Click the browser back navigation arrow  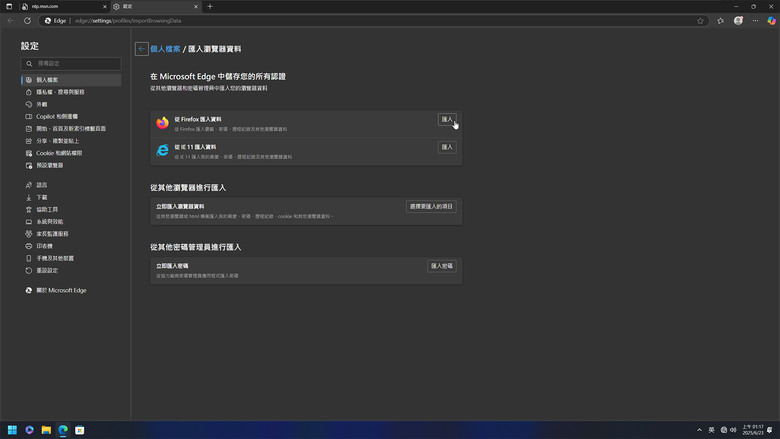tap(11, 21)
